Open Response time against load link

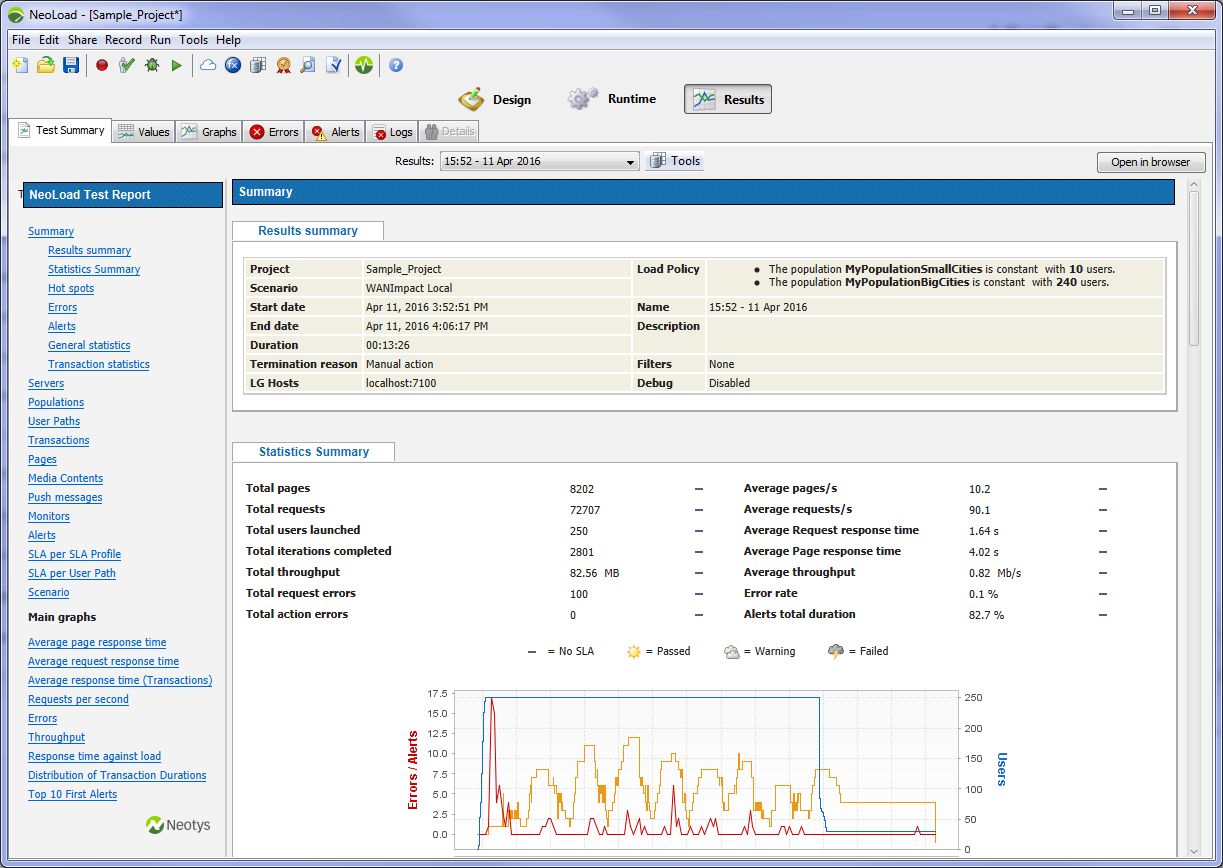click(x=94, y=756)
